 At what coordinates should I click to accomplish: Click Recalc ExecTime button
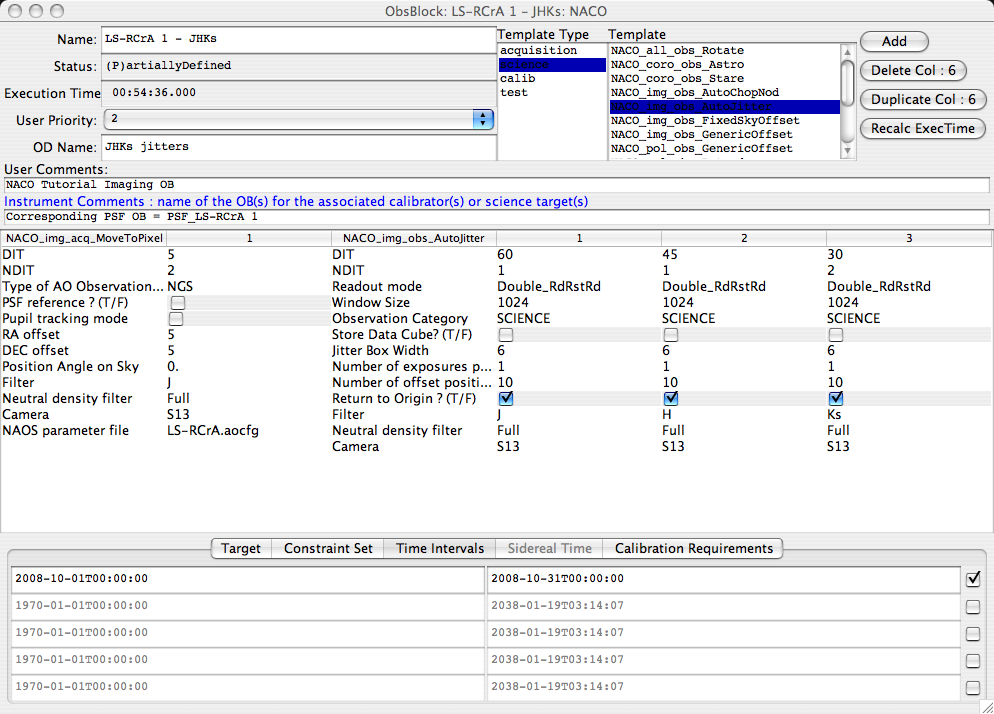point(922,129)
